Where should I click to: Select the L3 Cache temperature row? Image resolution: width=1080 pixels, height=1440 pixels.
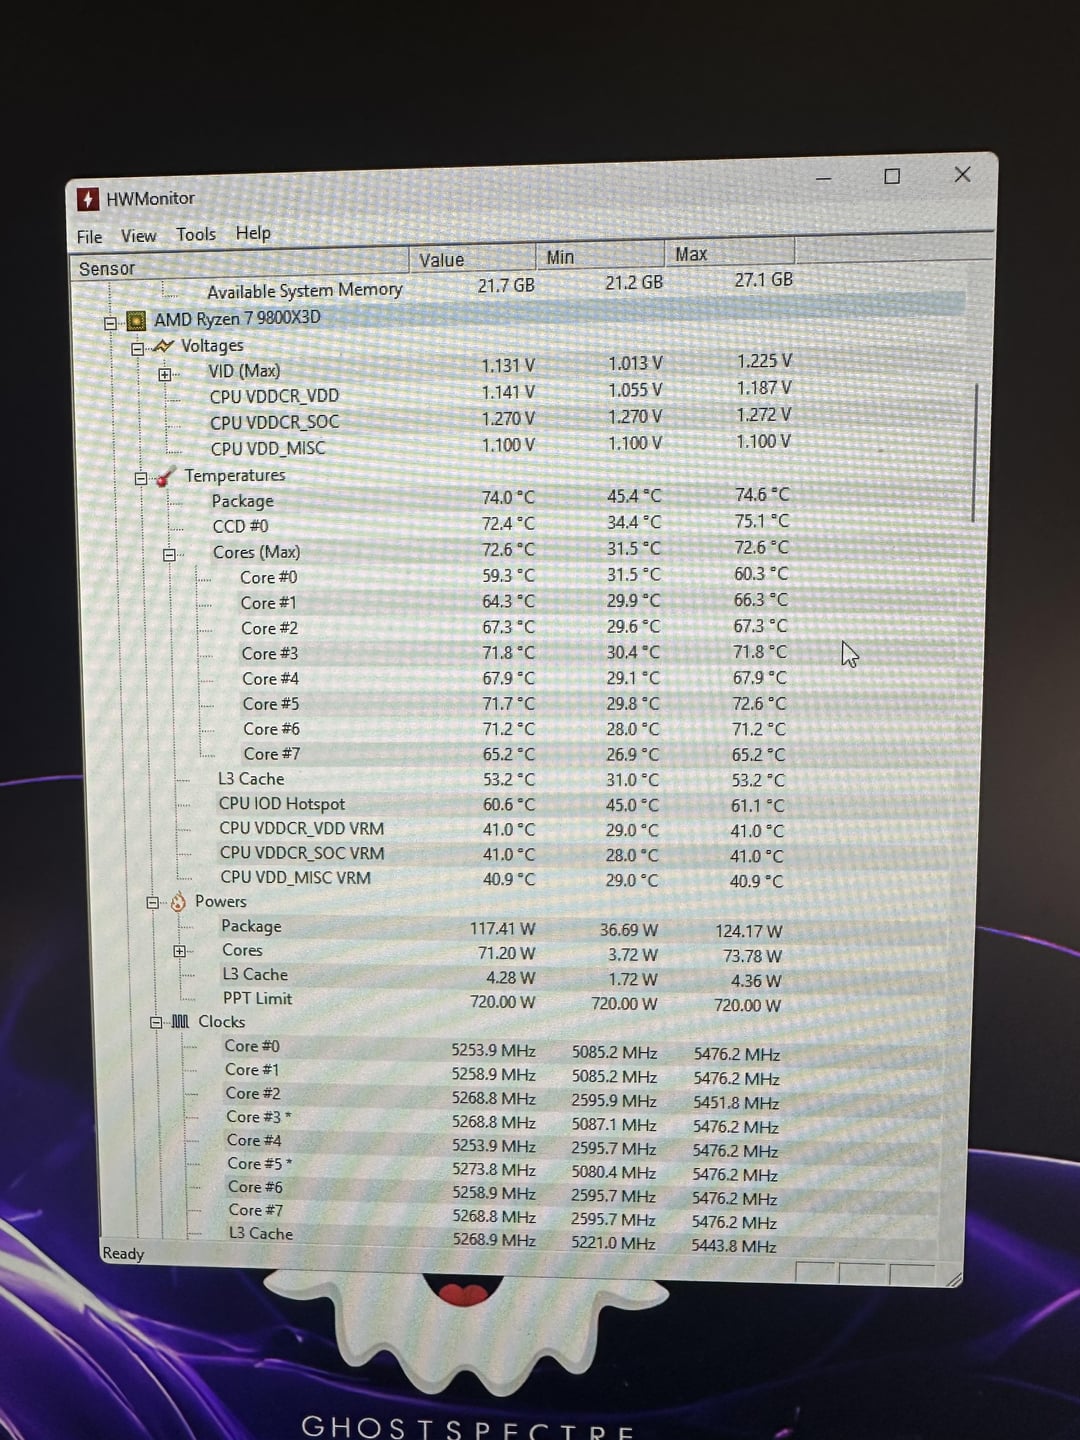500,779
